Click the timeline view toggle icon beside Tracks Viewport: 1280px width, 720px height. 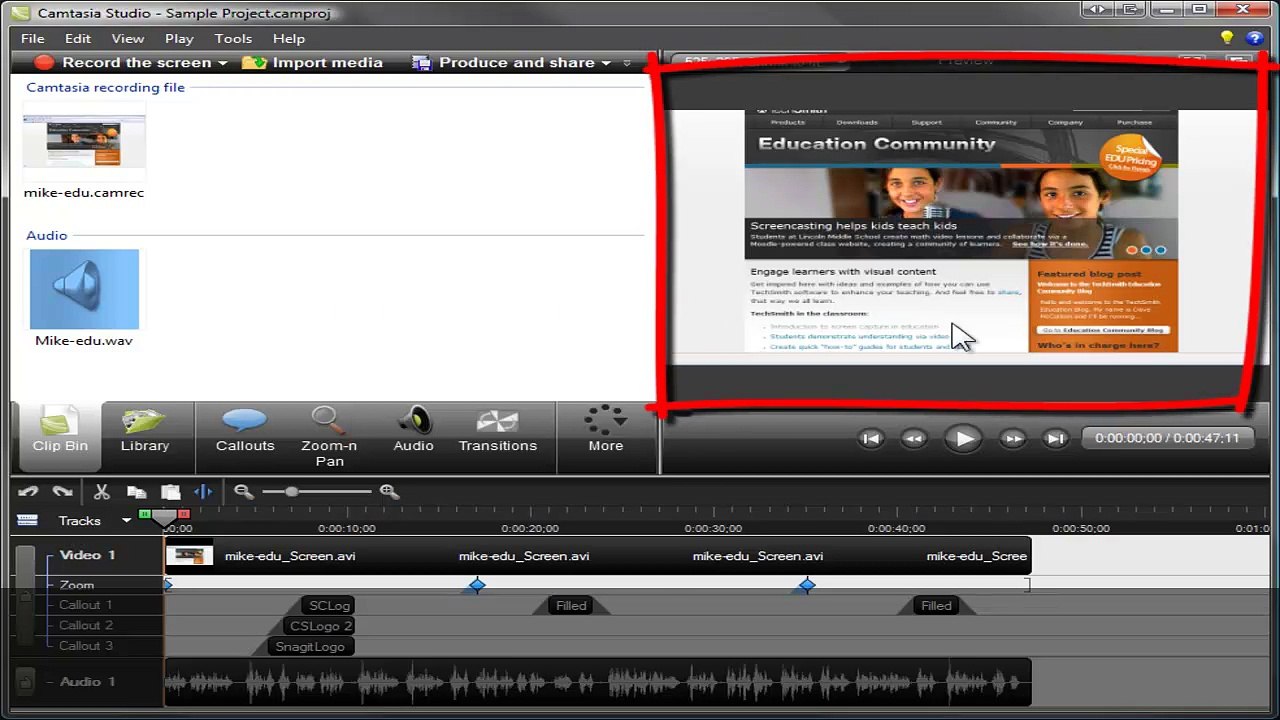[x=27, y=520]
